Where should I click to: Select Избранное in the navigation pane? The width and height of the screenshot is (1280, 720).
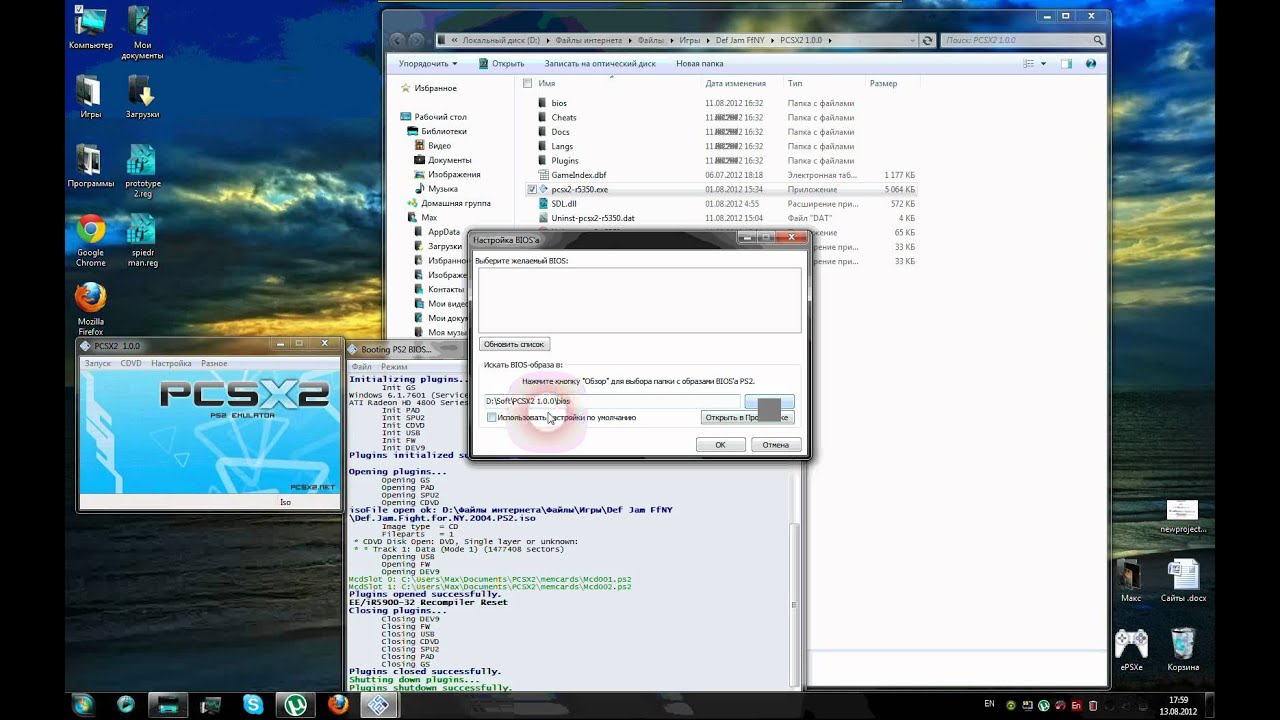[435, 88]
